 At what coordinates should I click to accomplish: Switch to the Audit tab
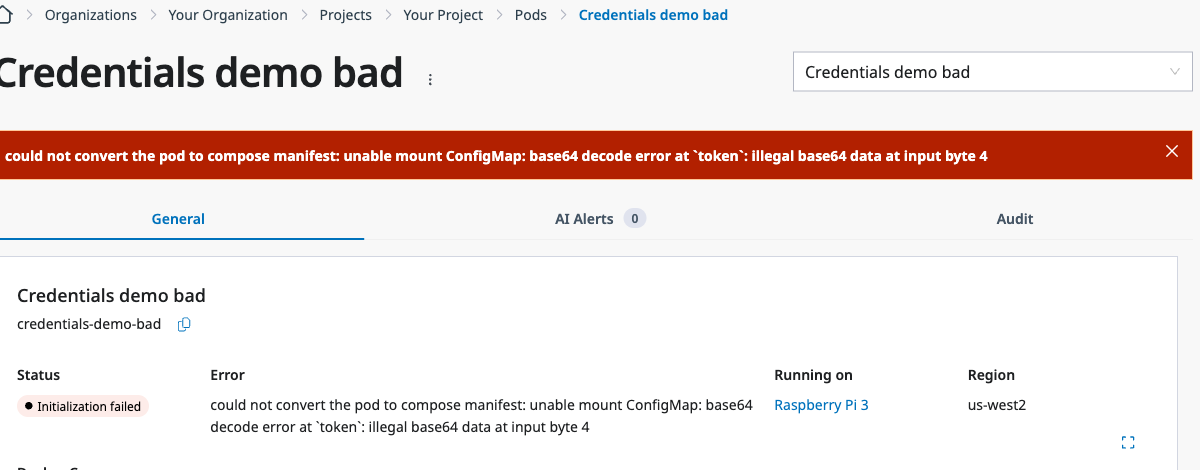pyautogui.click(x=1015, y=219)
